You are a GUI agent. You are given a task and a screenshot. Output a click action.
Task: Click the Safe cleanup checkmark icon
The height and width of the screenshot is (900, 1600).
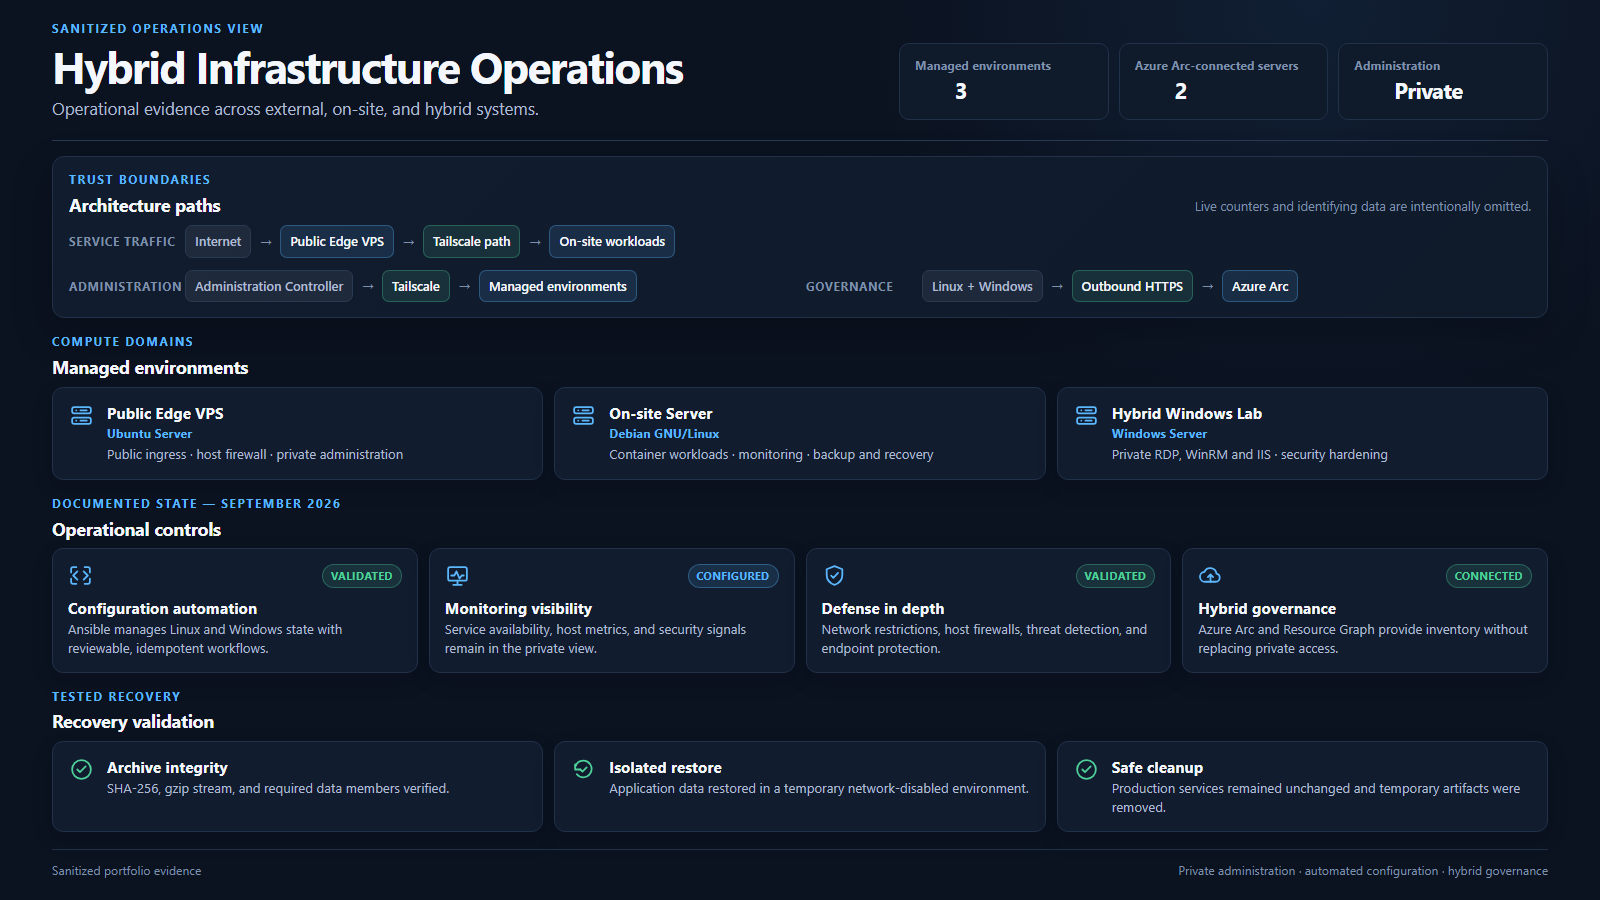1086,769
